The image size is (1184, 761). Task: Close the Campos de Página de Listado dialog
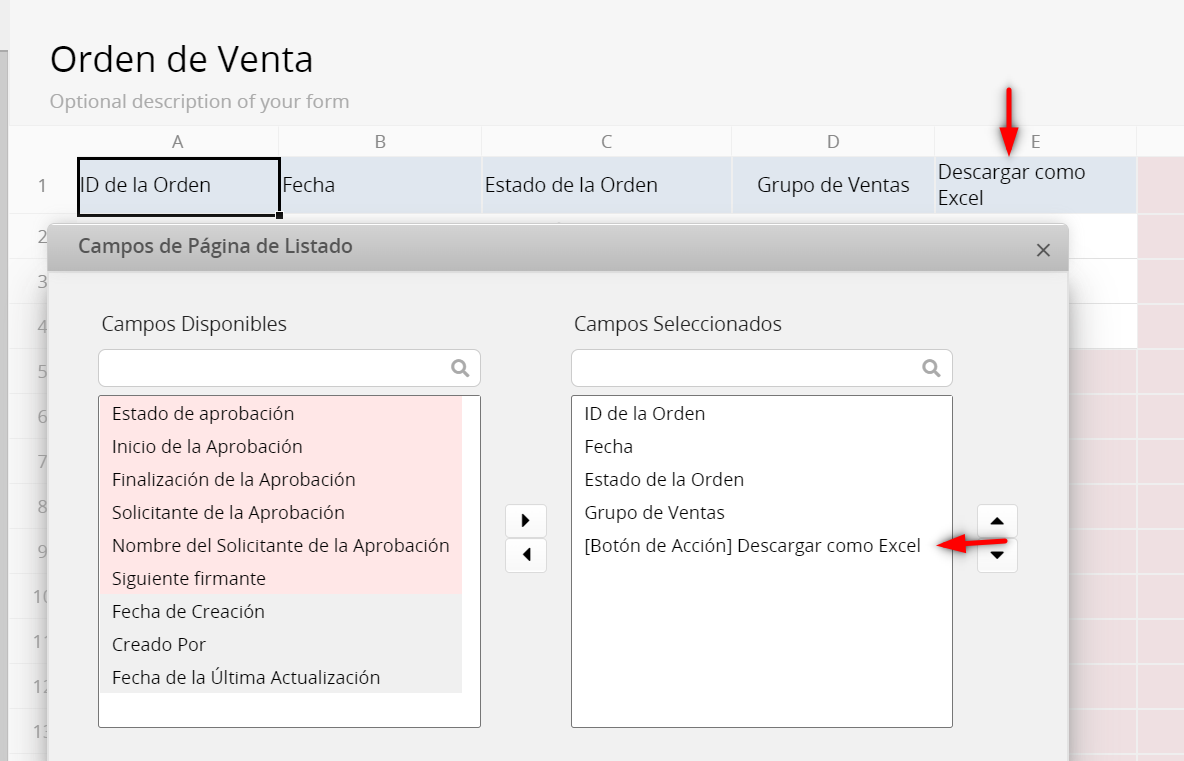tap(1043, 250)
